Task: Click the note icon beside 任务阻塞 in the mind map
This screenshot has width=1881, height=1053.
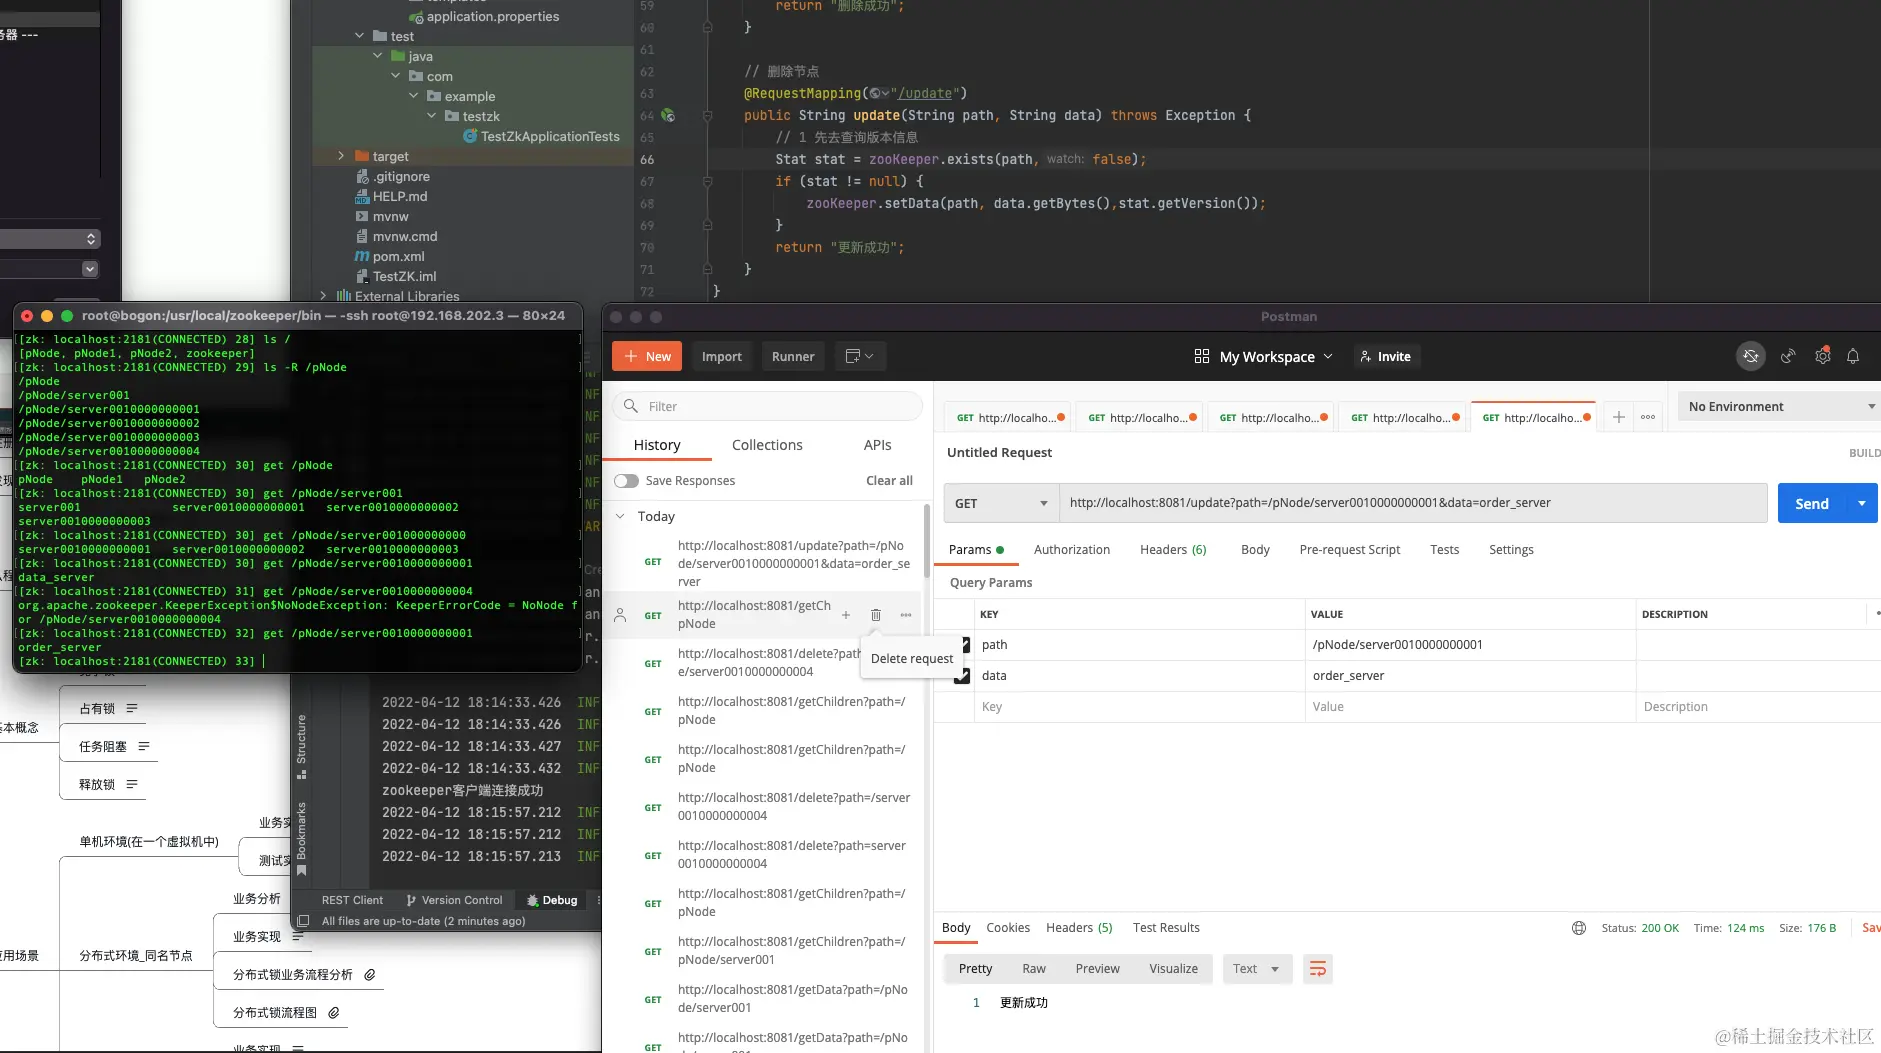Action: pos(144,746)
